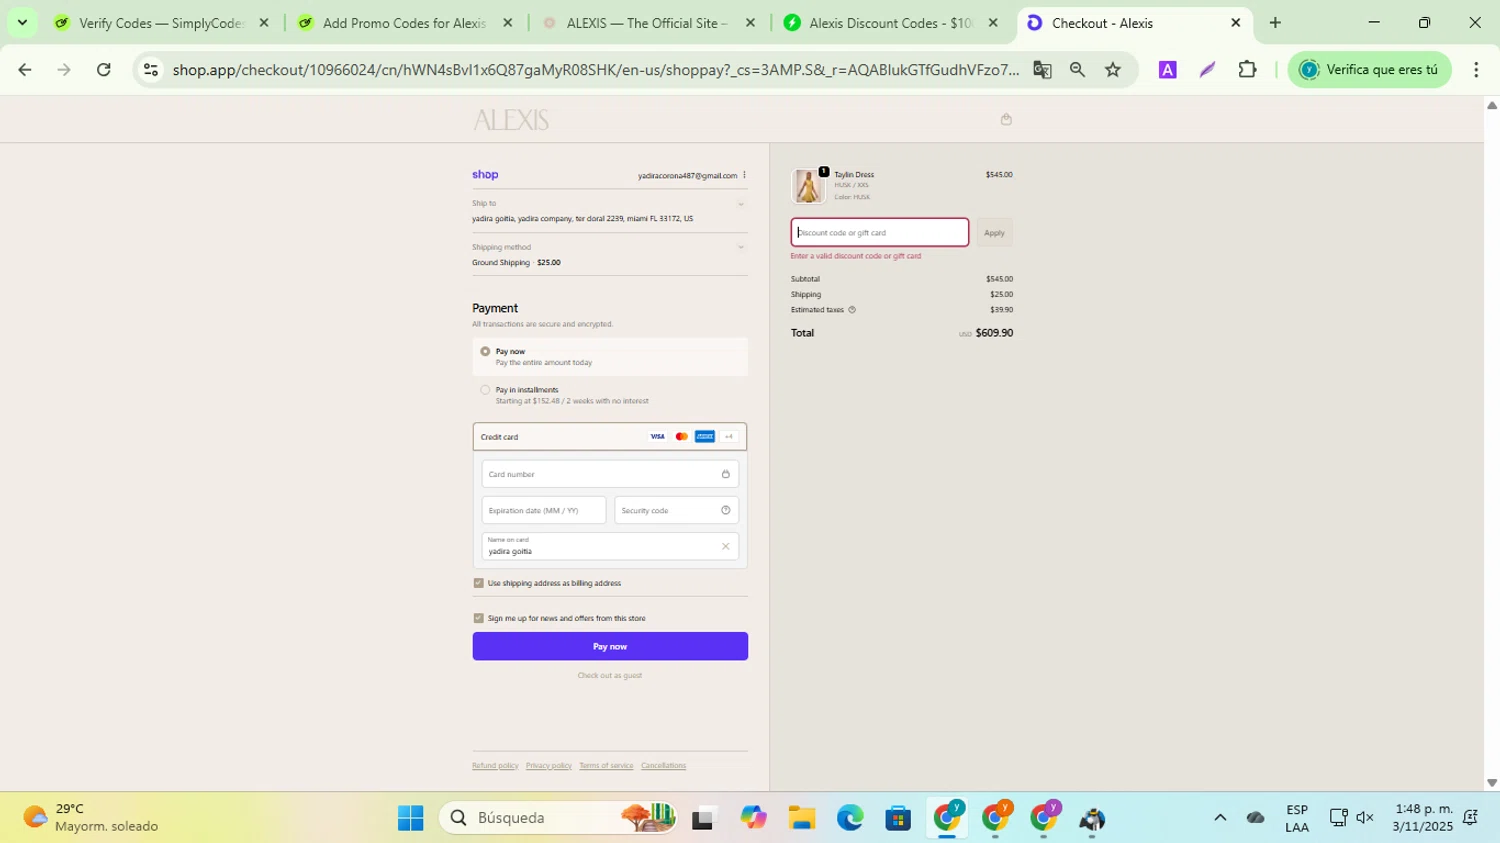Click the Visa card icon
The width and height of the screenshot is (1500, 843).
pyautogui.click(x=657, y=437)
